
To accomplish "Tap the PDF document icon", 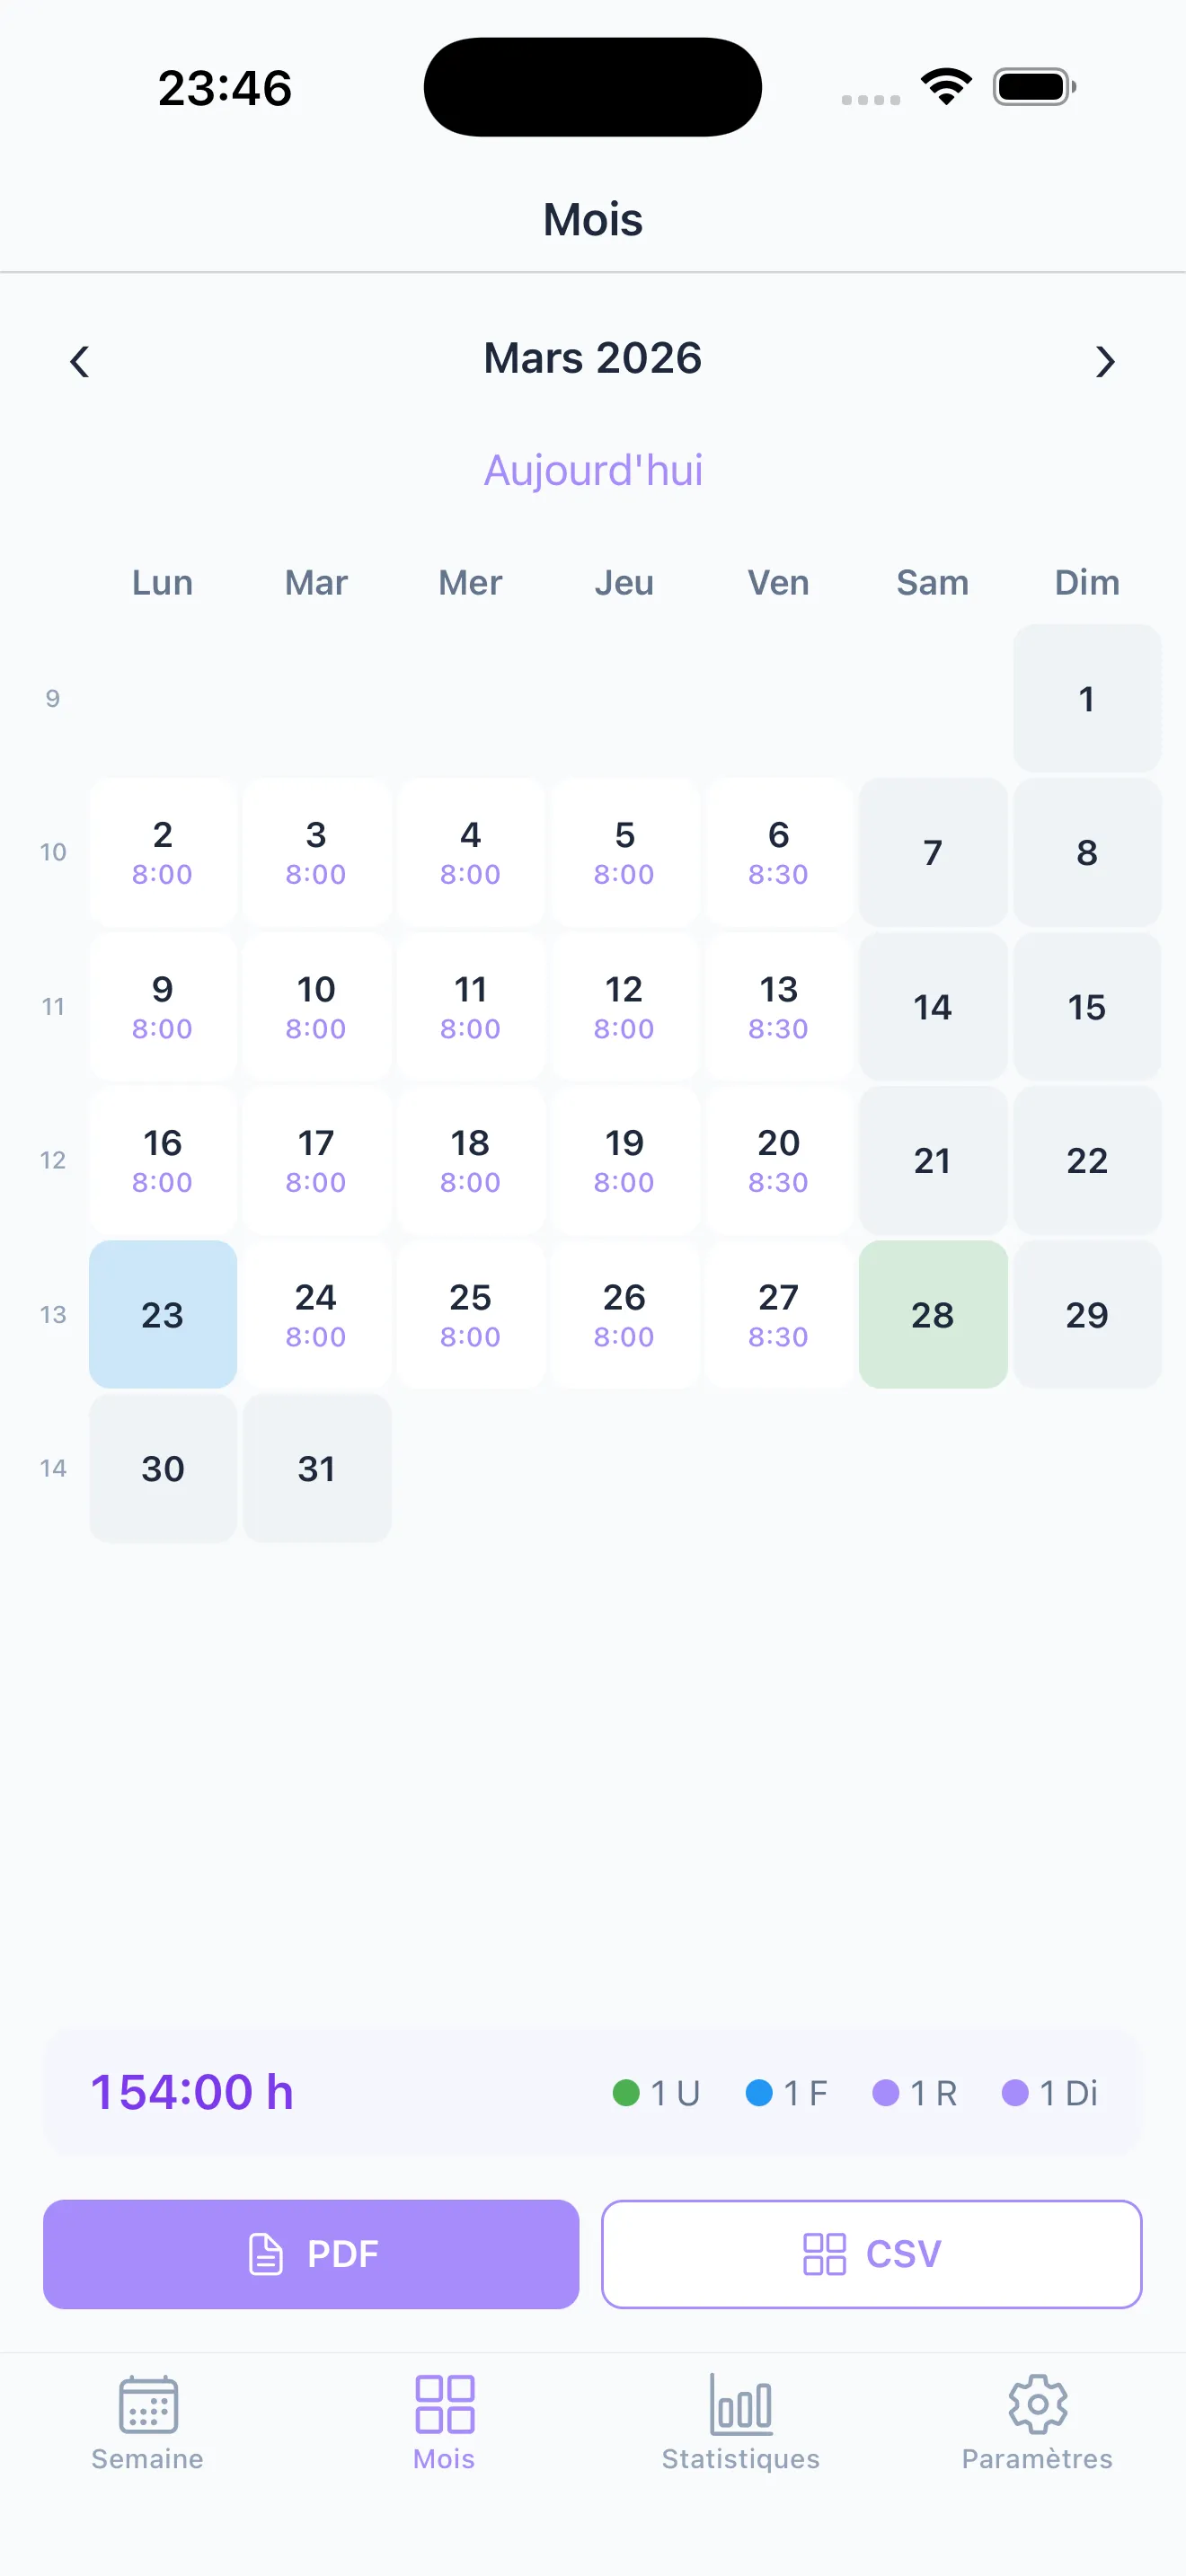I will tap(266, 2254).
